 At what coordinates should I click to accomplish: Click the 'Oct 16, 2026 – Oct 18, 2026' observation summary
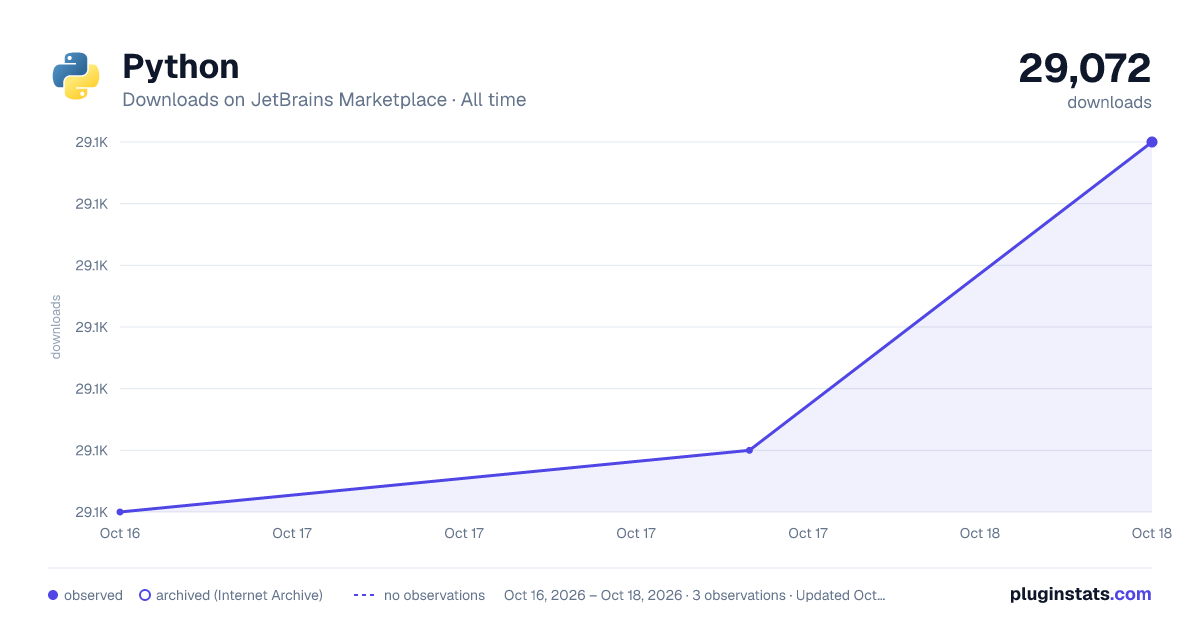pos(695,595)
